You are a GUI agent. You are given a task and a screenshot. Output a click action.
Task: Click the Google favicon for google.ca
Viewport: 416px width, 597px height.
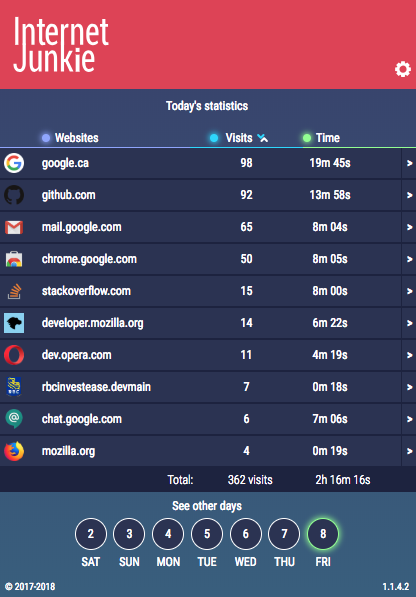(x=14, y=163)
